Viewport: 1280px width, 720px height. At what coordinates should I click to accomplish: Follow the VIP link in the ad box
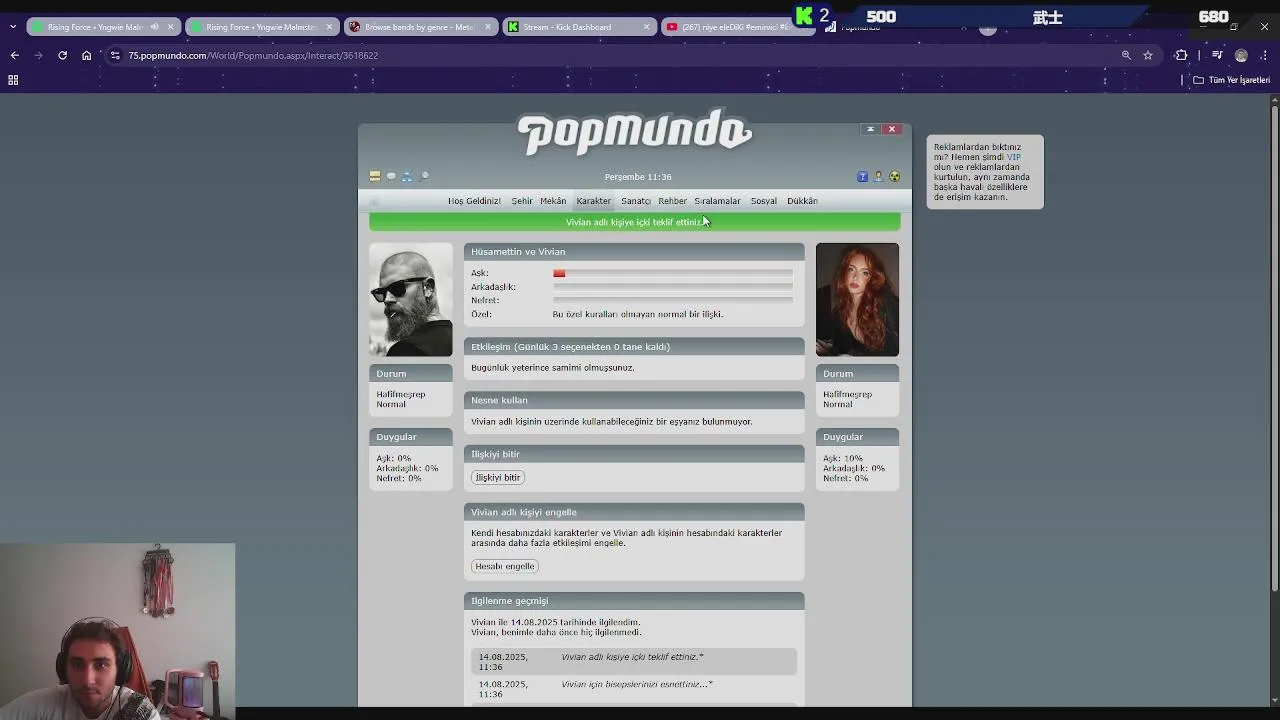[1013, 157]
